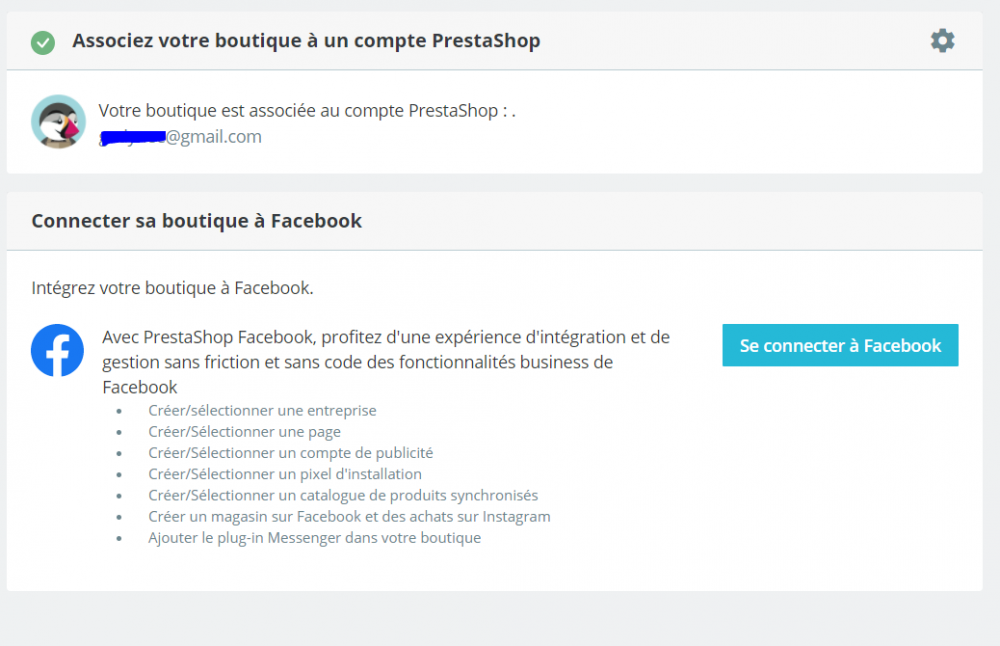The height and width of the screenshot is (646, 1000).
Task: Click the pixel d'installation list item
Action: coord(285,474)
